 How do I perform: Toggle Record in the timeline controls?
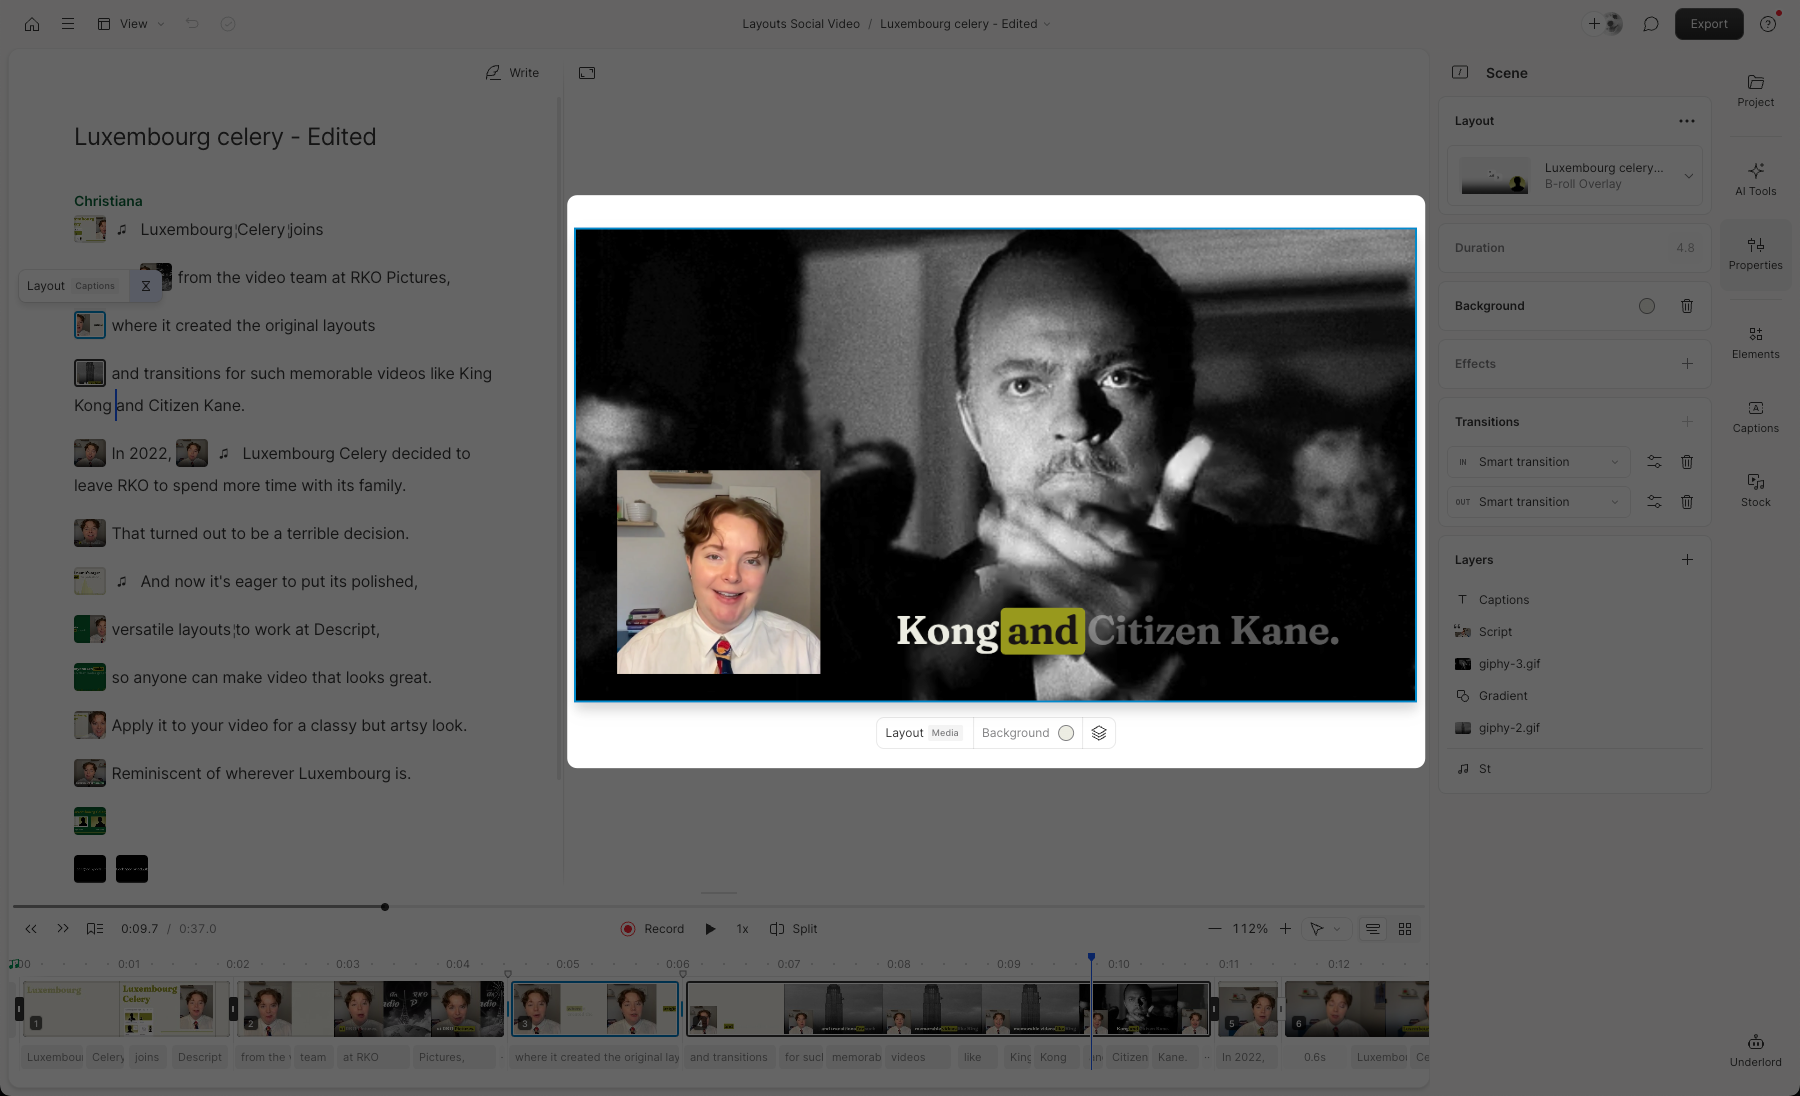tap(652, 928)
